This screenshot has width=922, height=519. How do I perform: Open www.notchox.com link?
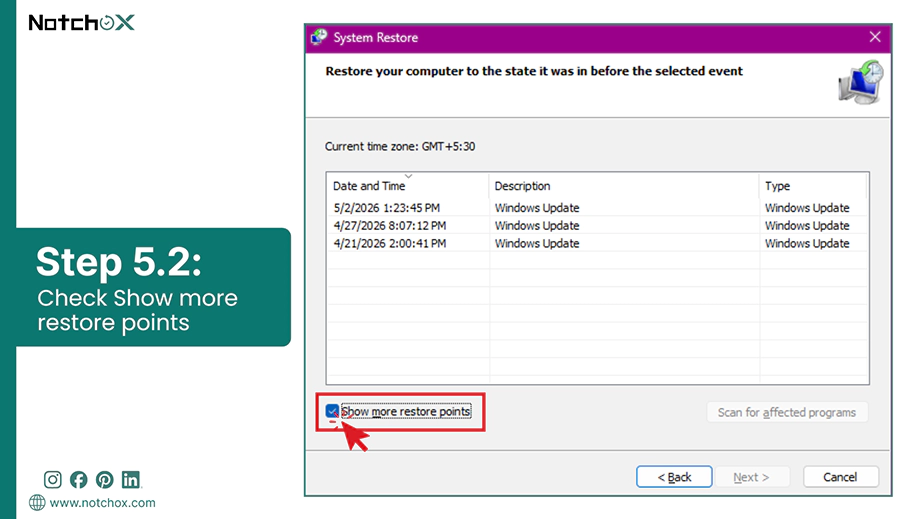(102, 503)
